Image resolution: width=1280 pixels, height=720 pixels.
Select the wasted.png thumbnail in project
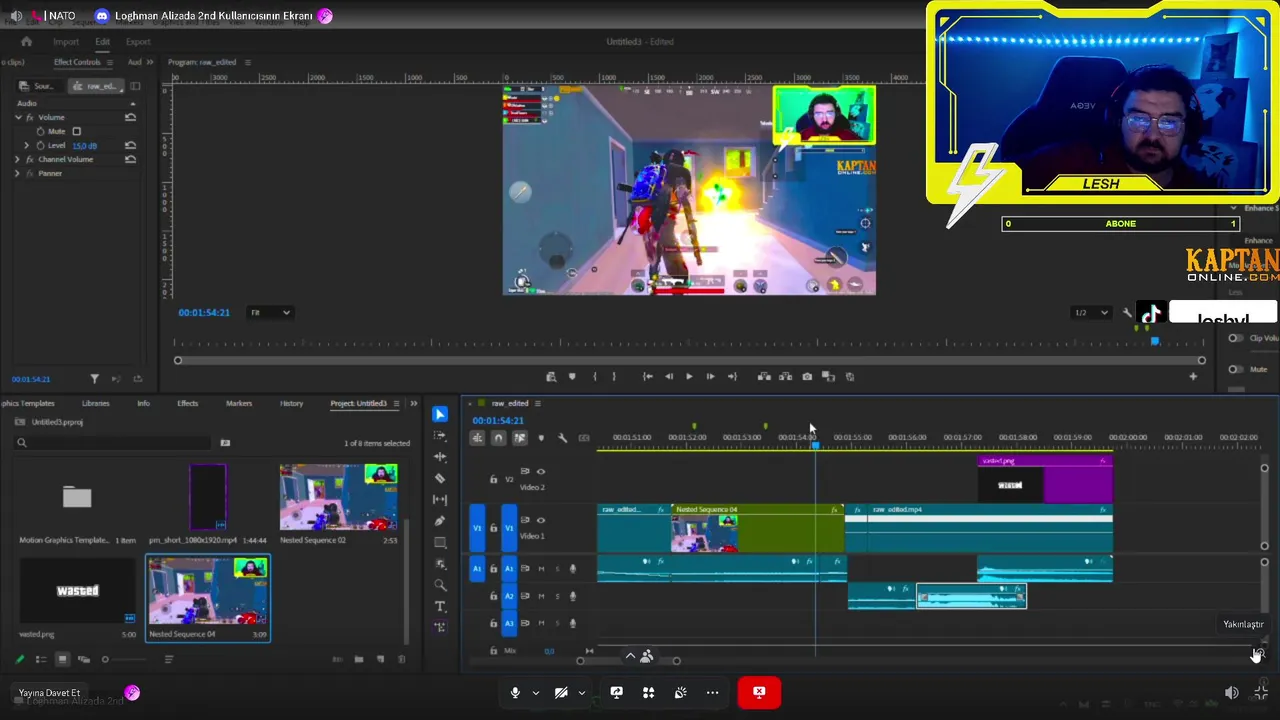78,591
